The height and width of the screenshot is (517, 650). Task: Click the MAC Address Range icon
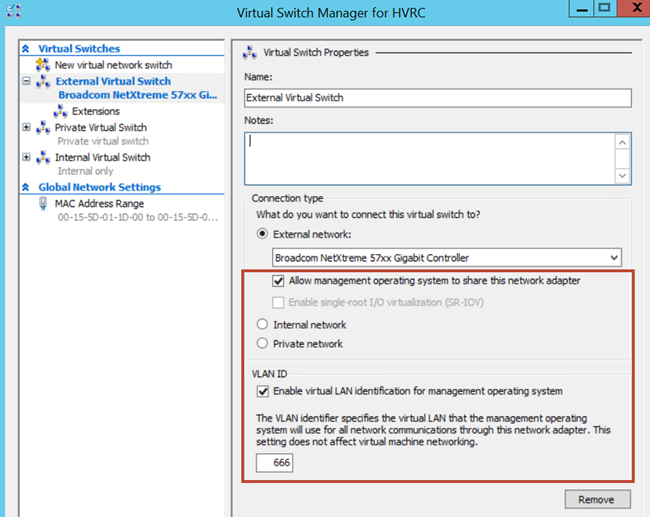pyautogui.click(x=43, y=204)
